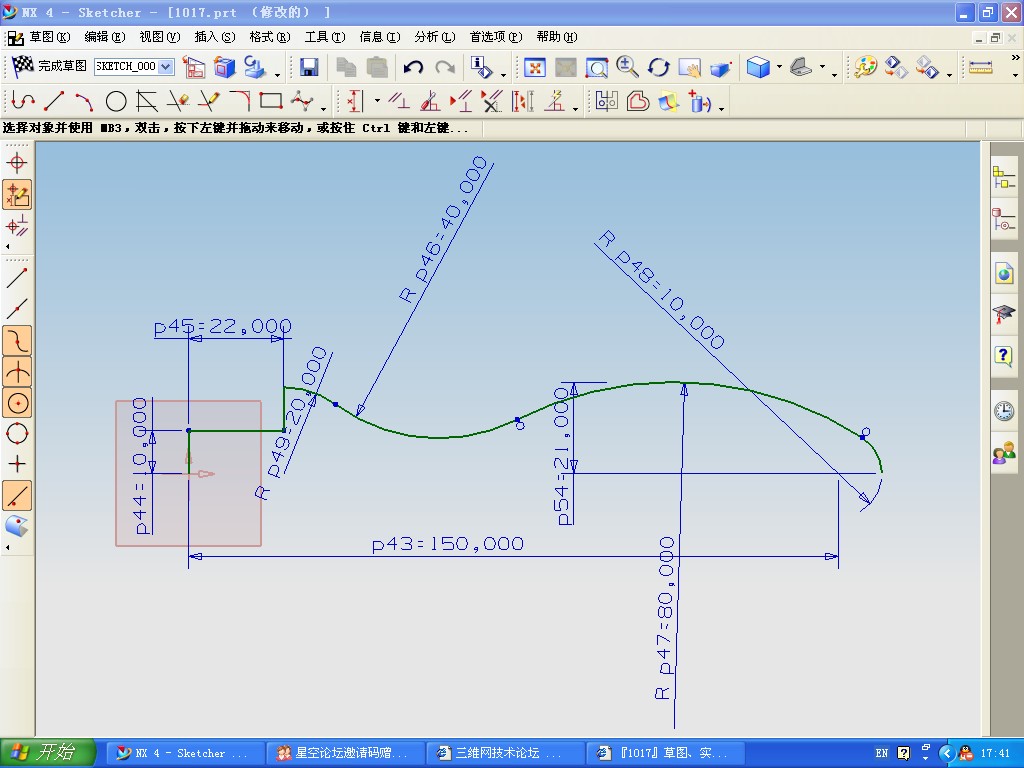This screenshot has width=1024, height=768.
Task: Open the Help question mark side tab
Action: tap(1004, 357)
